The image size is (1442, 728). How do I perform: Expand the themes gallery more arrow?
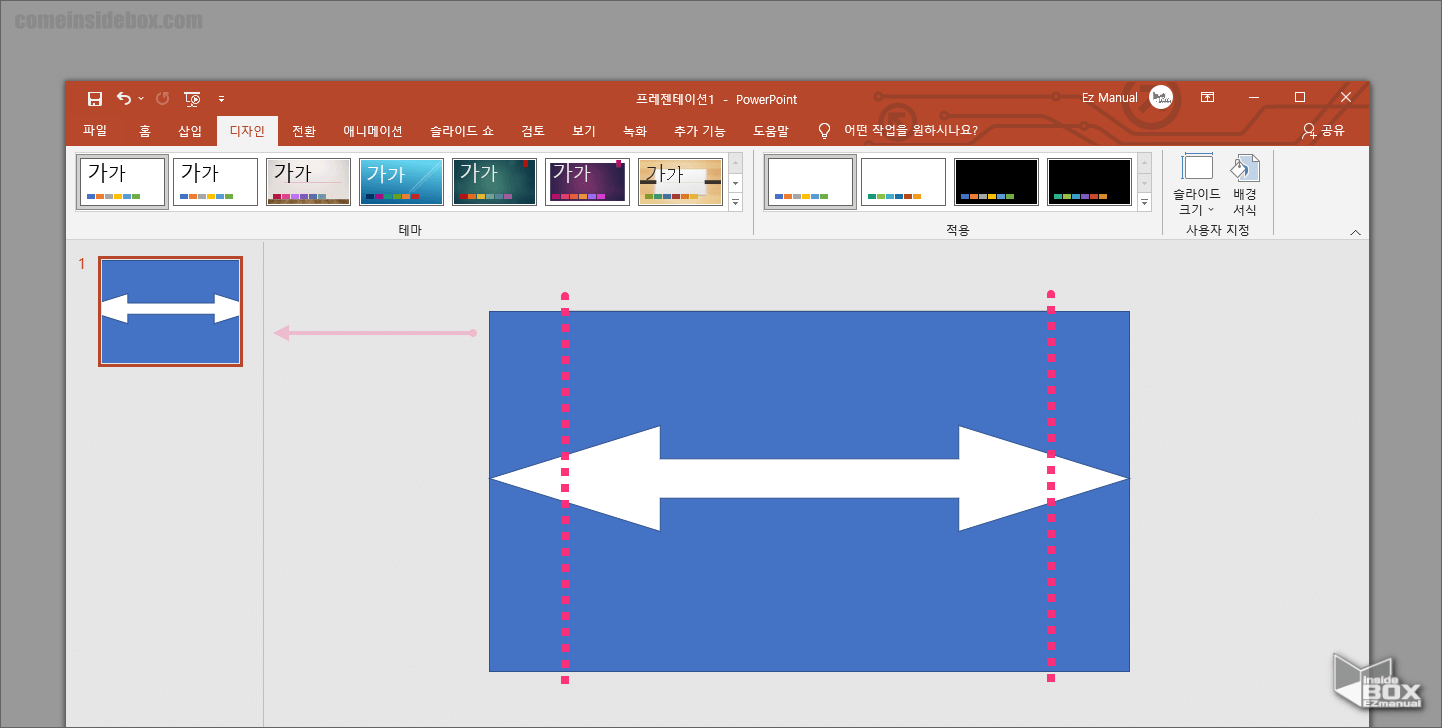[x=736, y=203]
